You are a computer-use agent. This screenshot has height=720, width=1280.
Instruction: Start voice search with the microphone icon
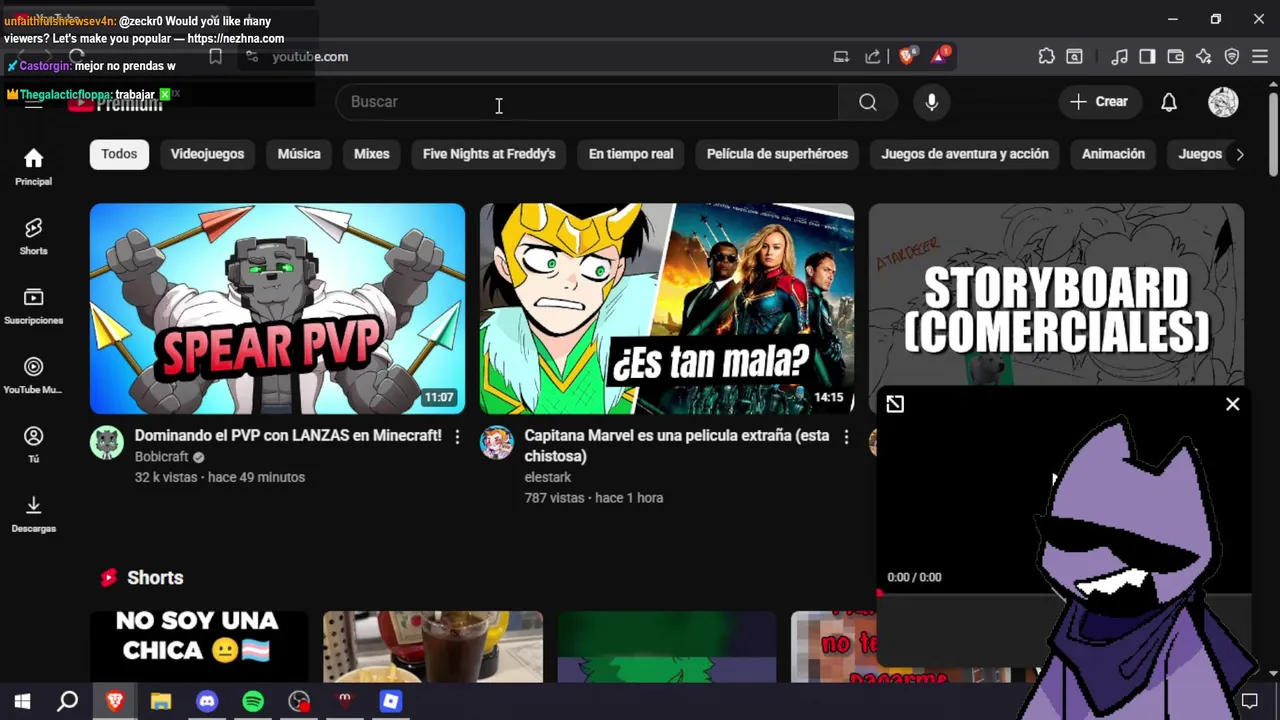coord(931,102)
